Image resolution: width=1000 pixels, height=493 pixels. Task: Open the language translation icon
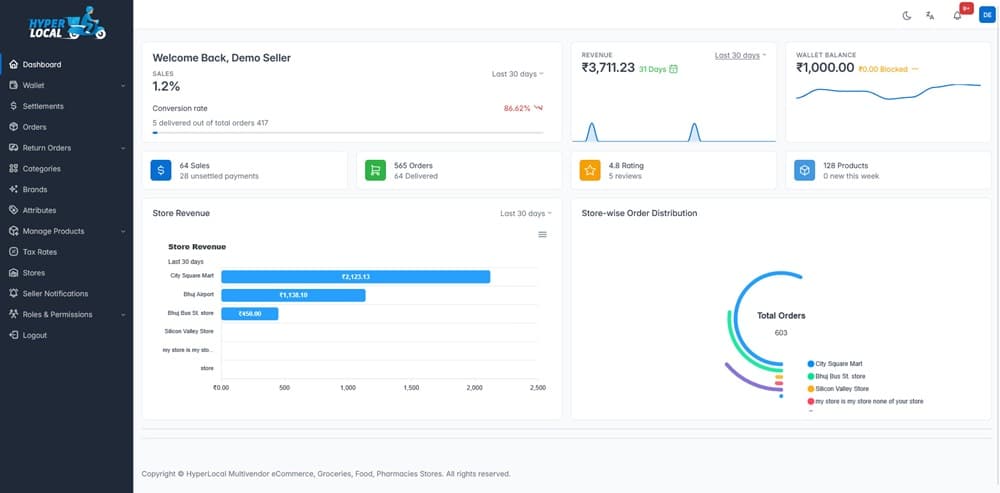click(930, 15)
